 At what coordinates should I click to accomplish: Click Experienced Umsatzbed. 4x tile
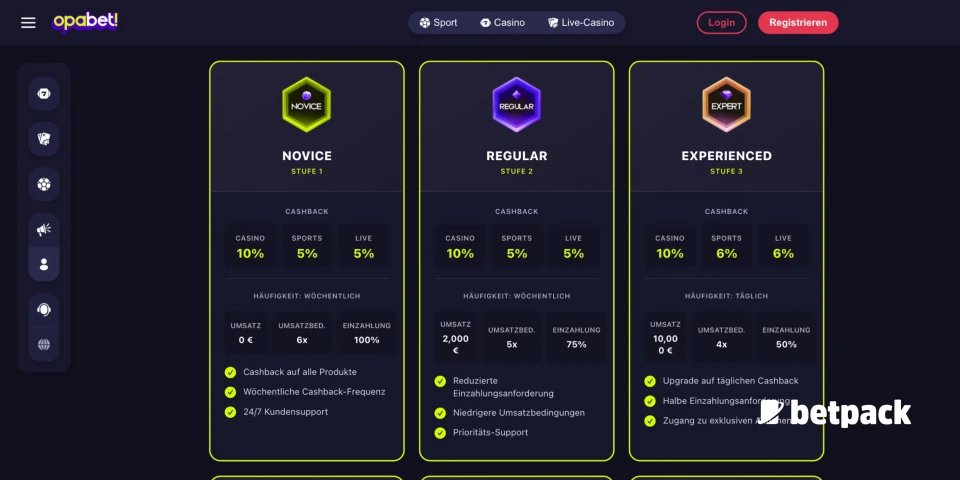click(721, 337)
